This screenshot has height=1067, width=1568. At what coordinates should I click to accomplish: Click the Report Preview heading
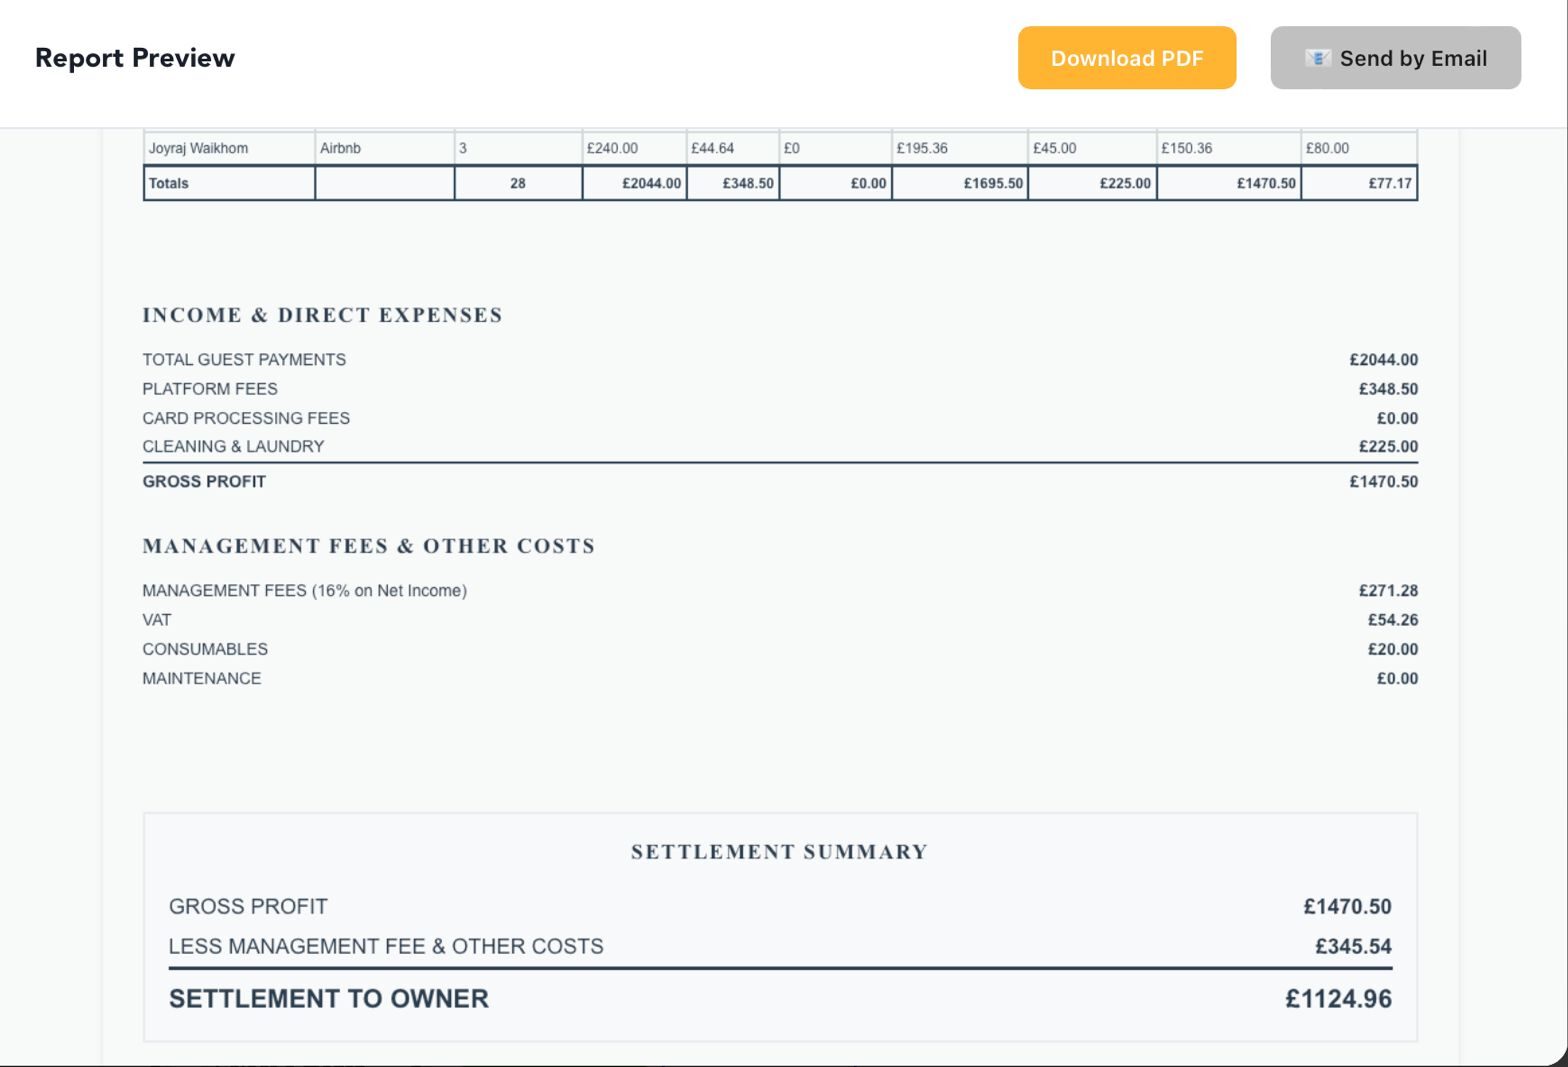click(135, 58)
